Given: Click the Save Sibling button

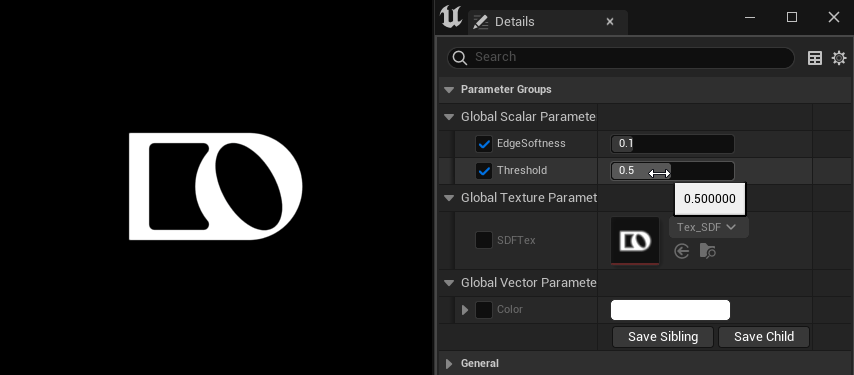Looking at the screenshot, I should [663, 337].
